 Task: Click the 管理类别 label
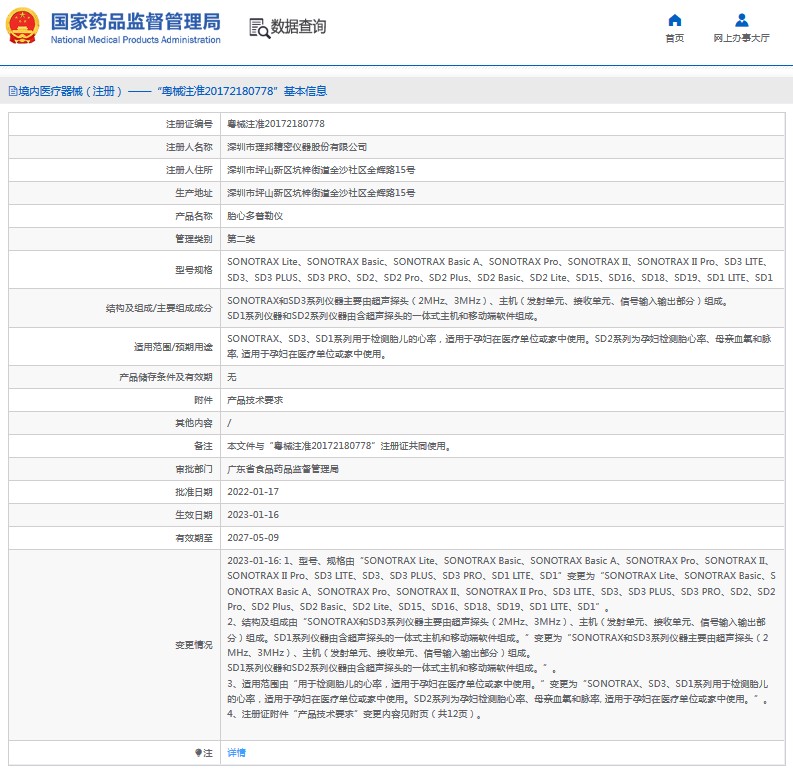[194, 239]
